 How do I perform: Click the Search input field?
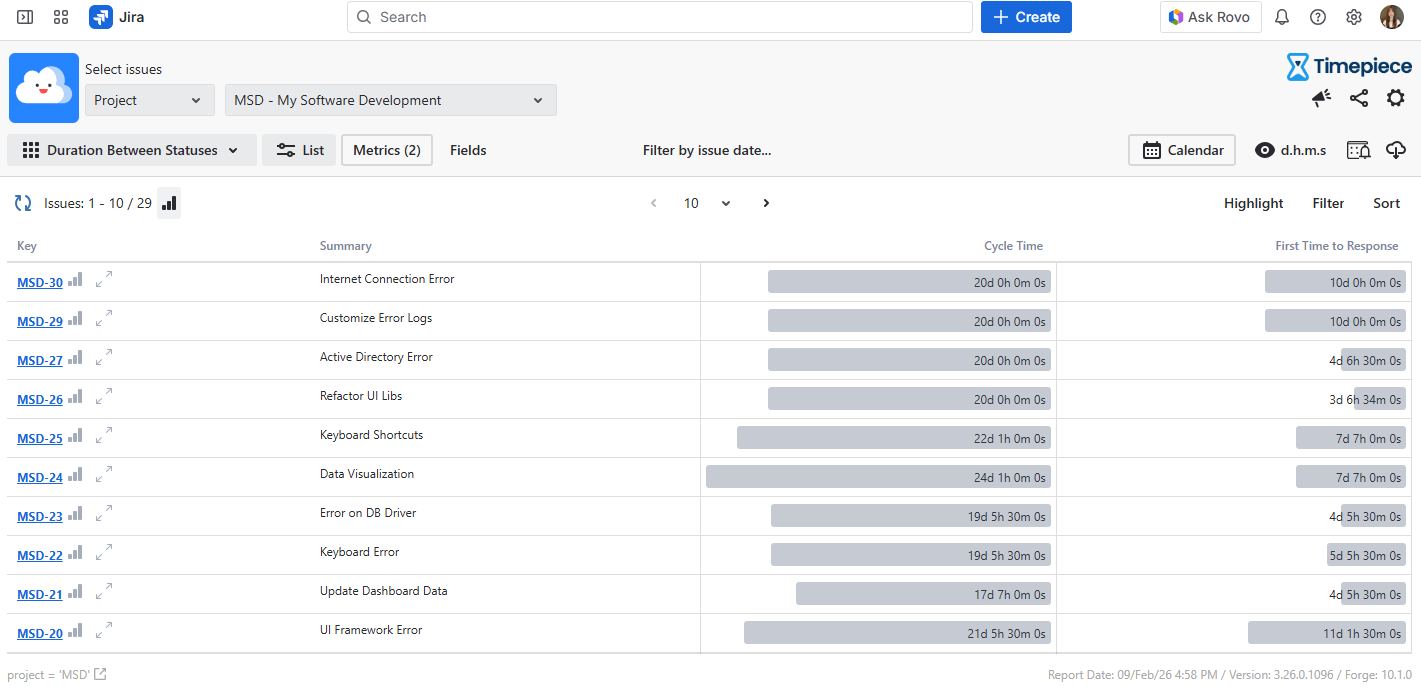pyautogui.click(x=660, y=17)
